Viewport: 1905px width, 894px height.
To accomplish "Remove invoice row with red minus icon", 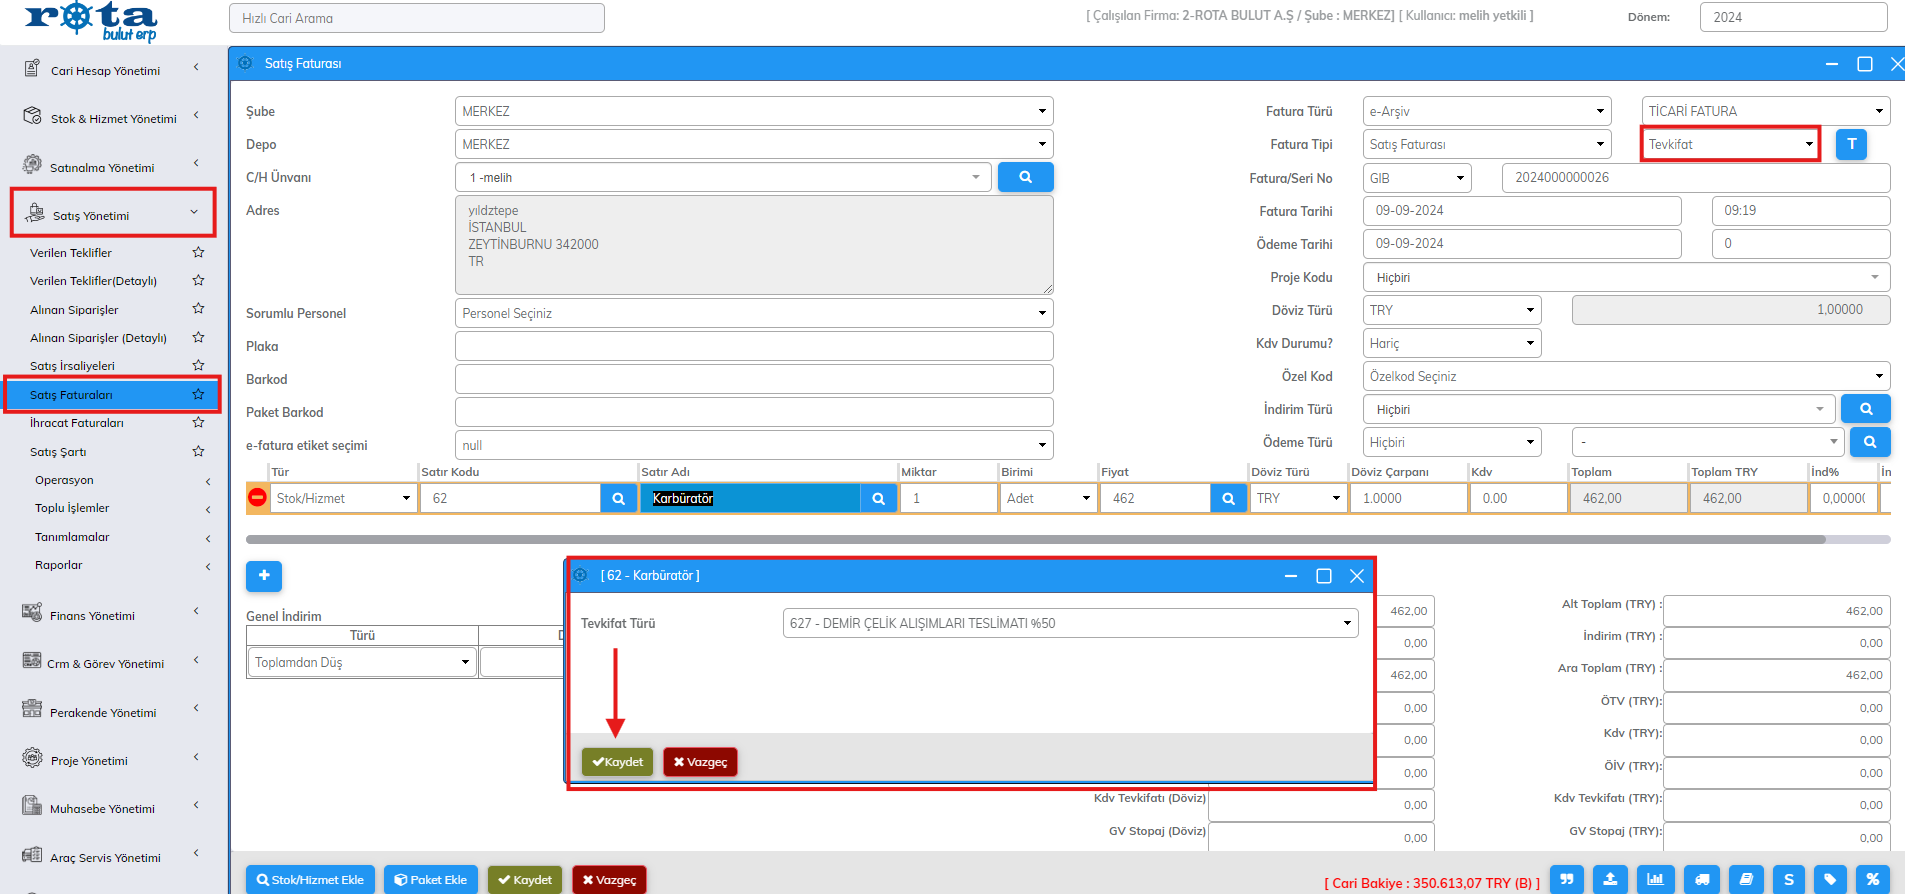I will point(257,498).
